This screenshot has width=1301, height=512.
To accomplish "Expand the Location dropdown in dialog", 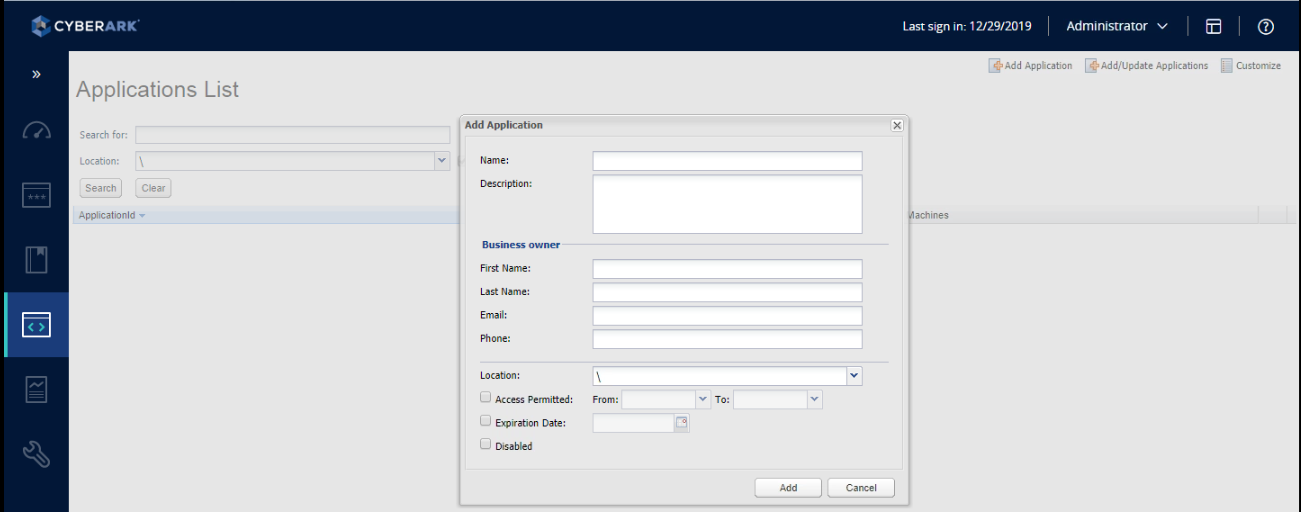I will click(854, 376).
